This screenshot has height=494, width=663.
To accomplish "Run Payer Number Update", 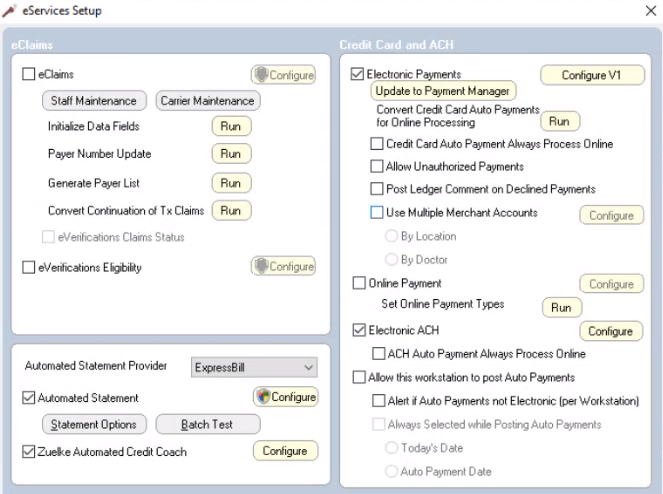I will point(230,154).
